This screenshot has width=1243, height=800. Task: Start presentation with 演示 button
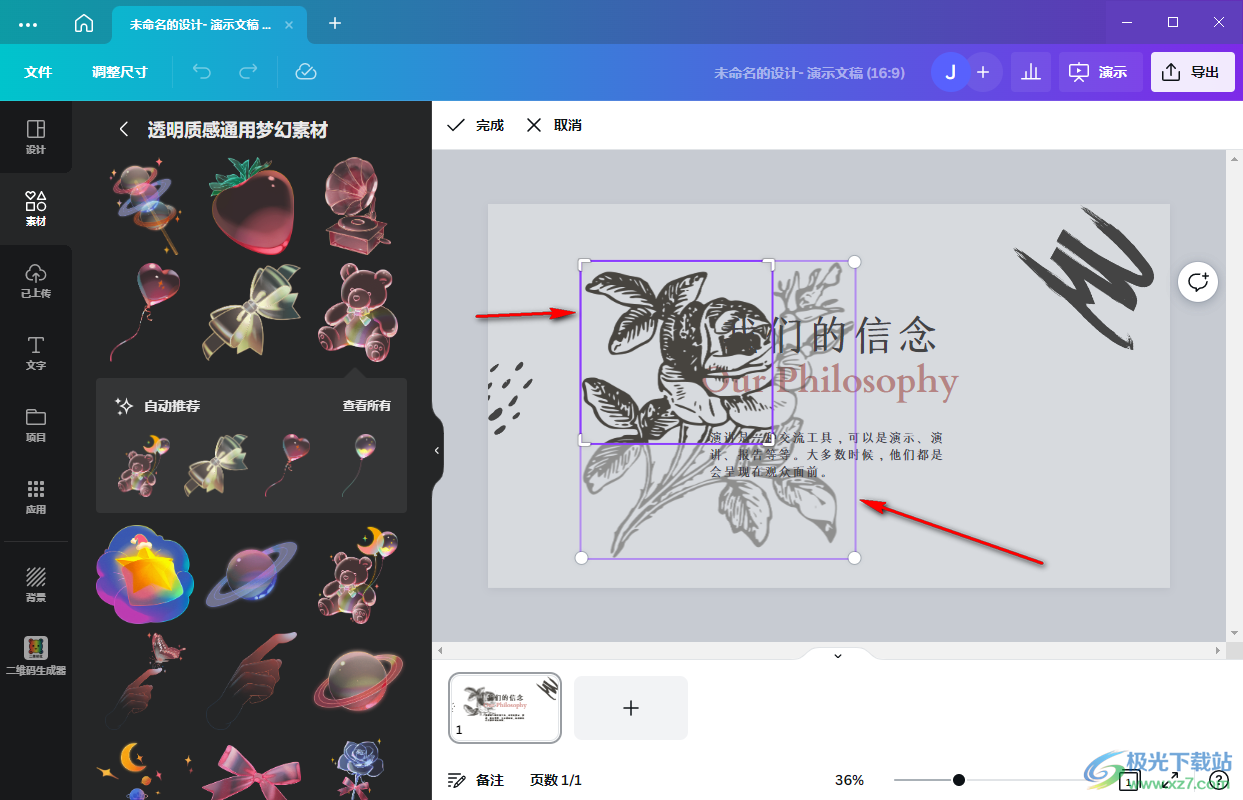(1099, 72)
